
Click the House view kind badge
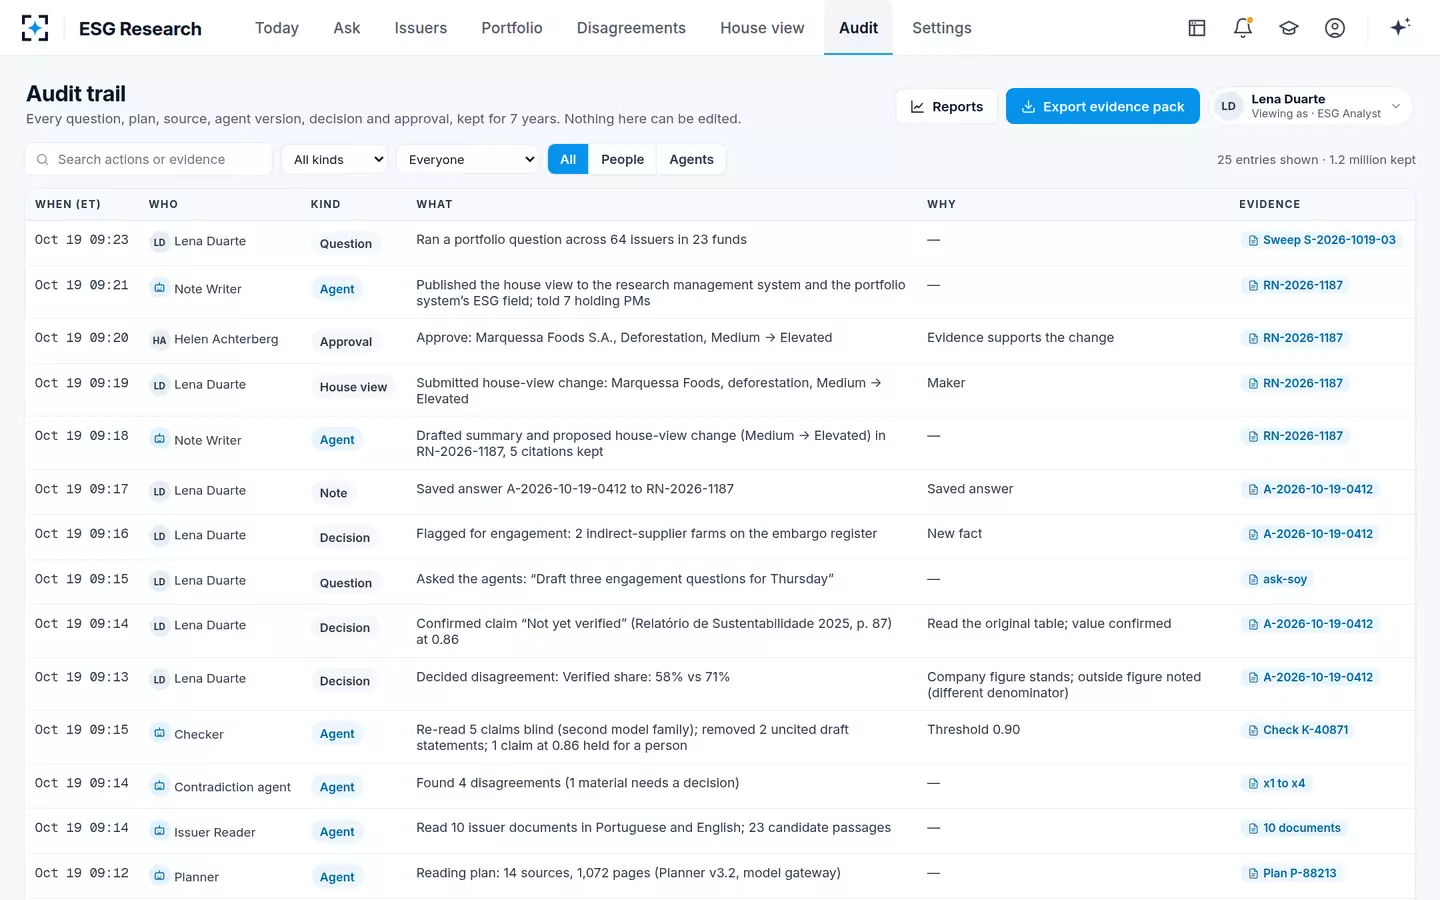[x=353, y=387]
